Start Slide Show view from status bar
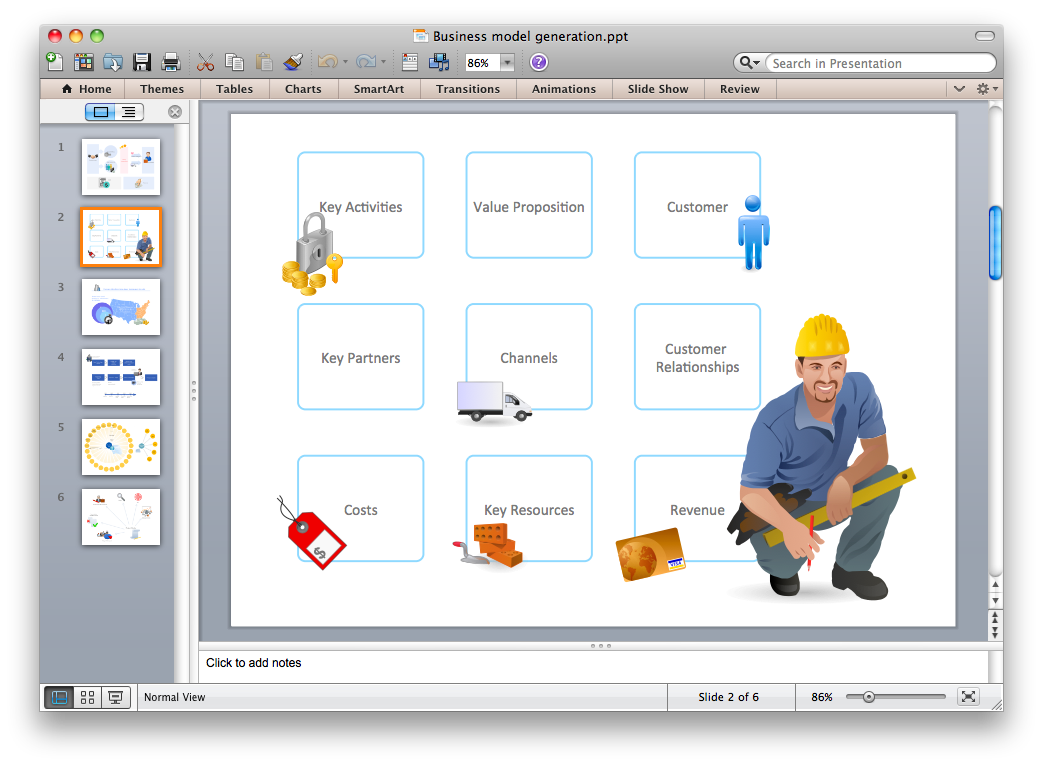 116,697
